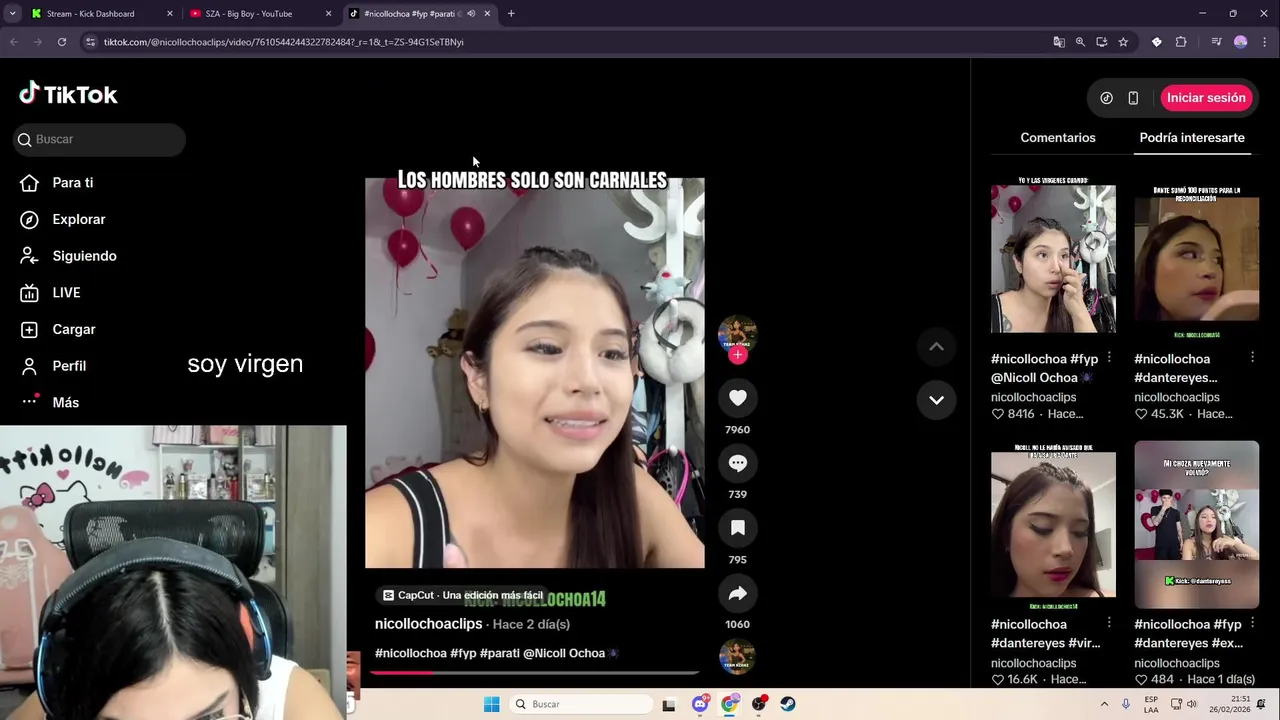Click the #nicollochoa hashtag in caption
The image size is (1280, 720).
[x=410, y=653]
